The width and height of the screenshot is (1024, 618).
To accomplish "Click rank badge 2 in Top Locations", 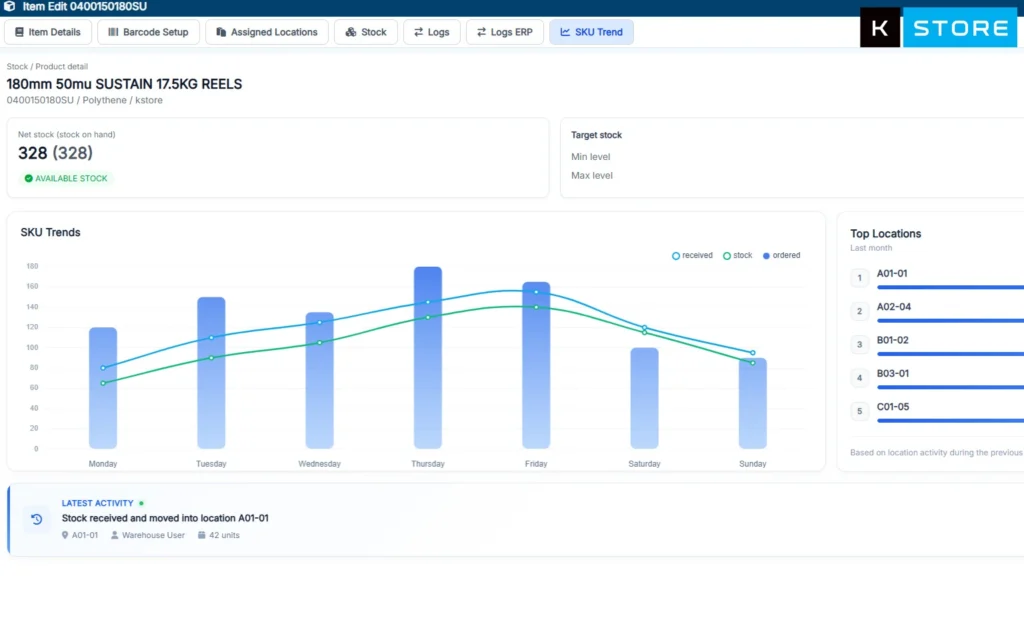I will (859, 312).
